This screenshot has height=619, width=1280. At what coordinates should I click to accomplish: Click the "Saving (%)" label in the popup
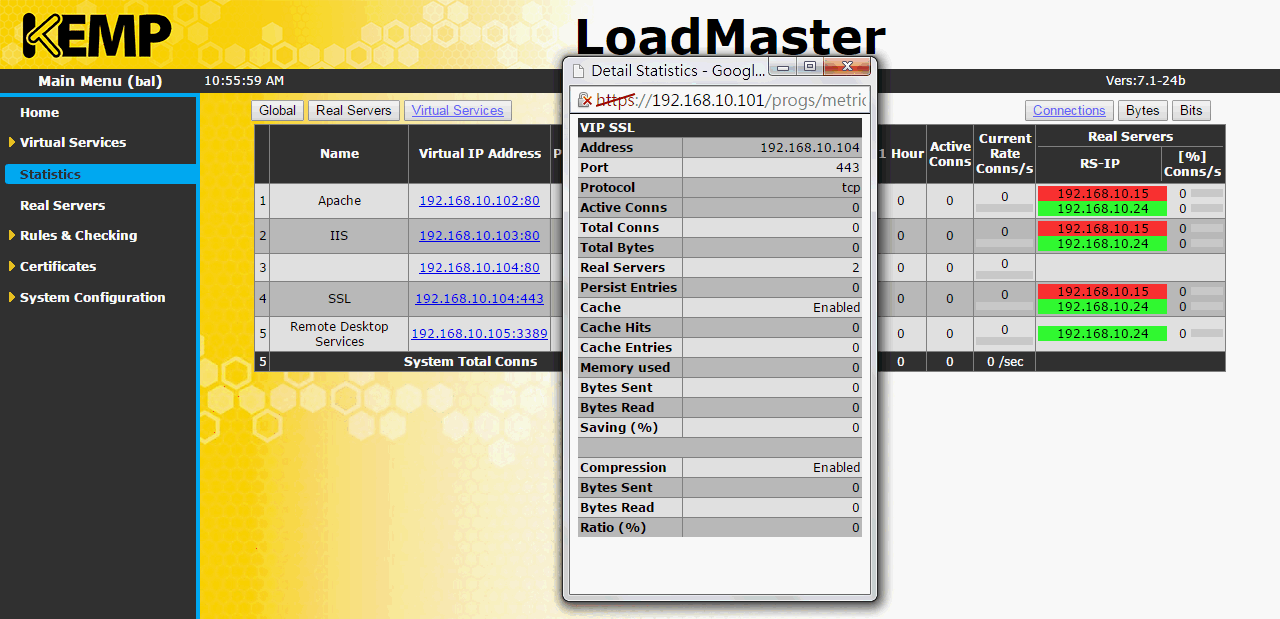(619, 428)
